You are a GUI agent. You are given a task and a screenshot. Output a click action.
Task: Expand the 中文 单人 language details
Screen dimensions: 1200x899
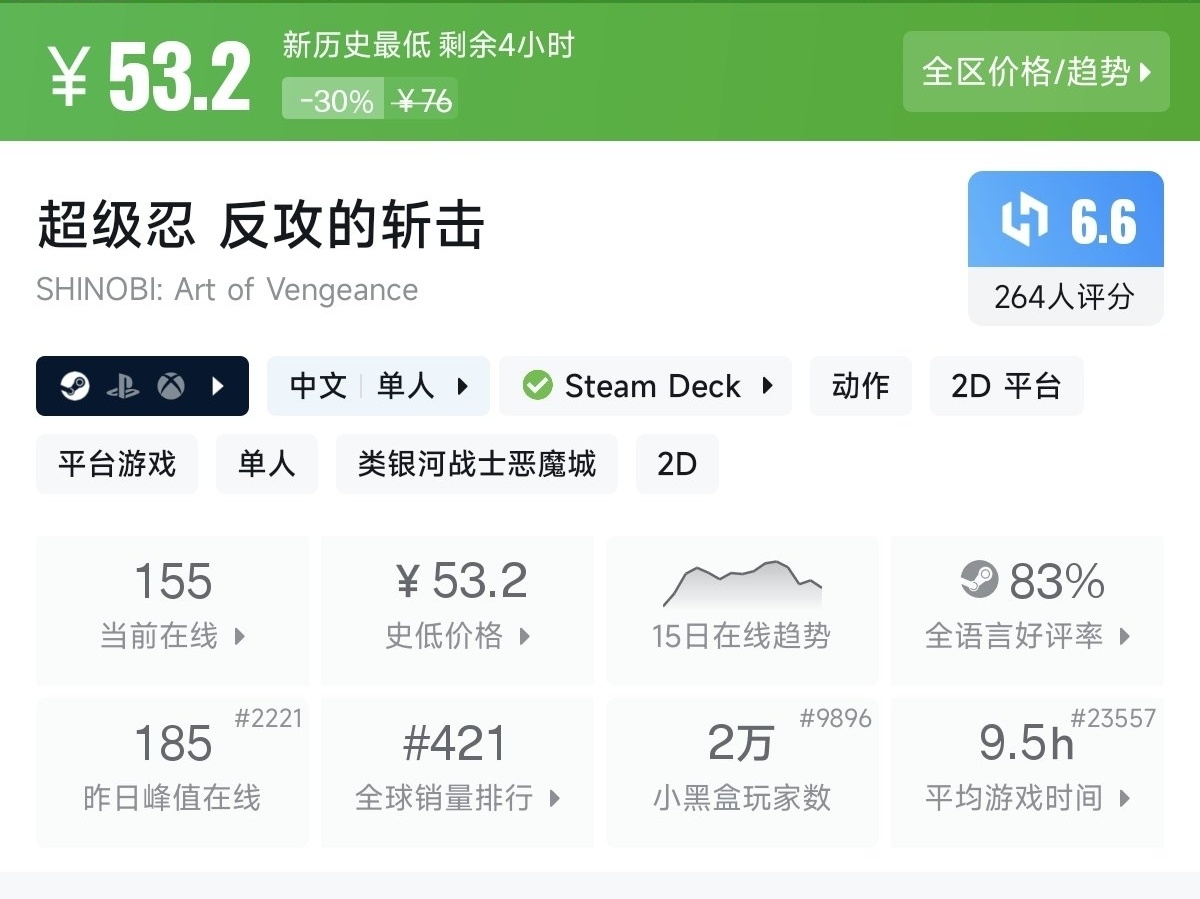(378, 386)
